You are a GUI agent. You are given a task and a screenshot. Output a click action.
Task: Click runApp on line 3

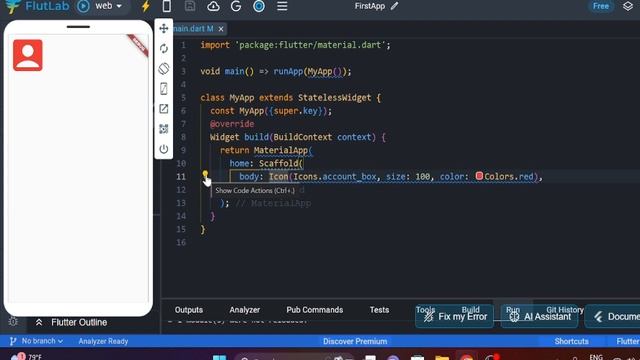[x=288, y=71]
